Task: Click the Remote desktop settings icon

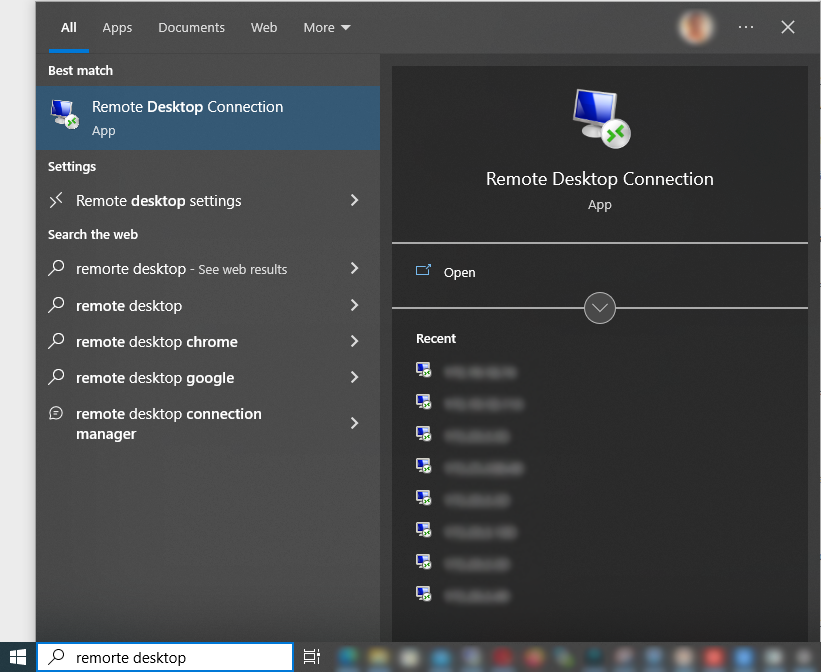Action: [x=56, y=200]
